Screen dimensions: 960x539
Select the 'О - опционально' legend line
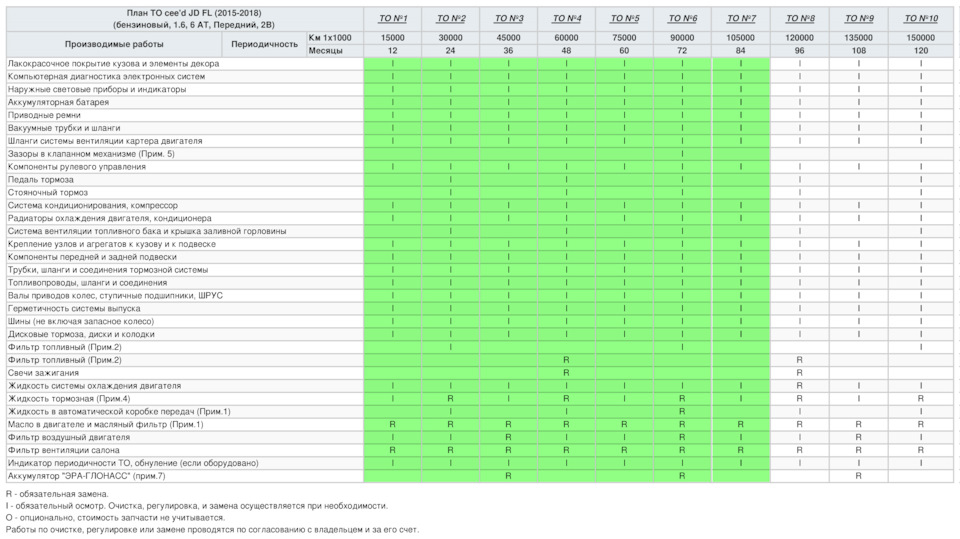[116, 518]
